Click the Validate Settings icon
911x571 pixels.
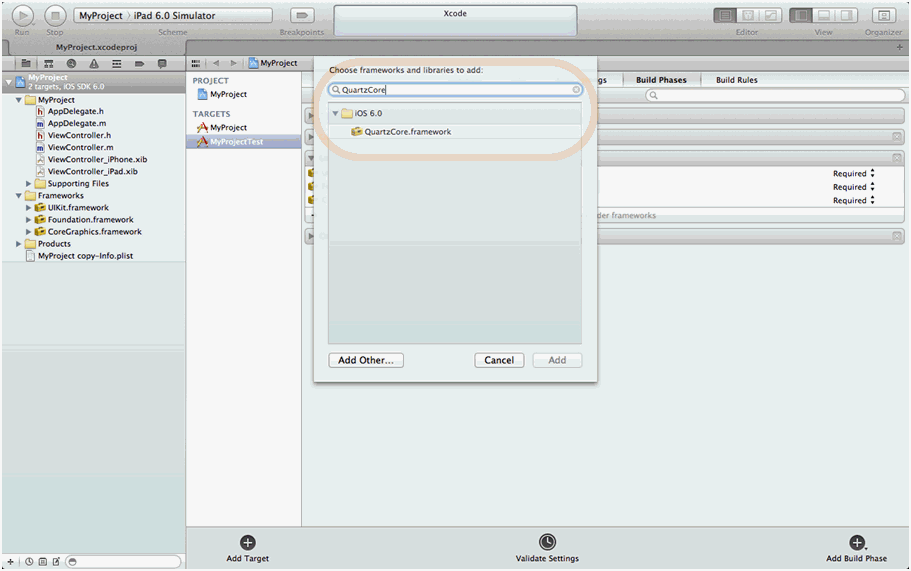coord(547,542)
